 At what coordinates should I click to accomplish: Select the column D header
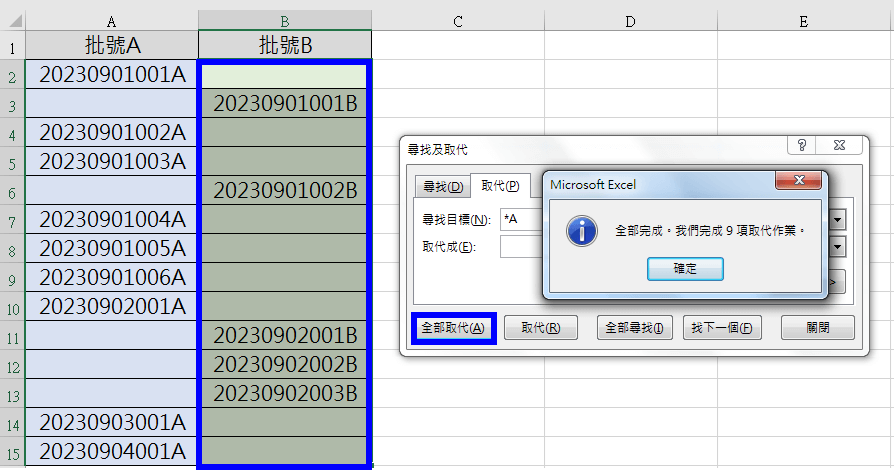631,20
